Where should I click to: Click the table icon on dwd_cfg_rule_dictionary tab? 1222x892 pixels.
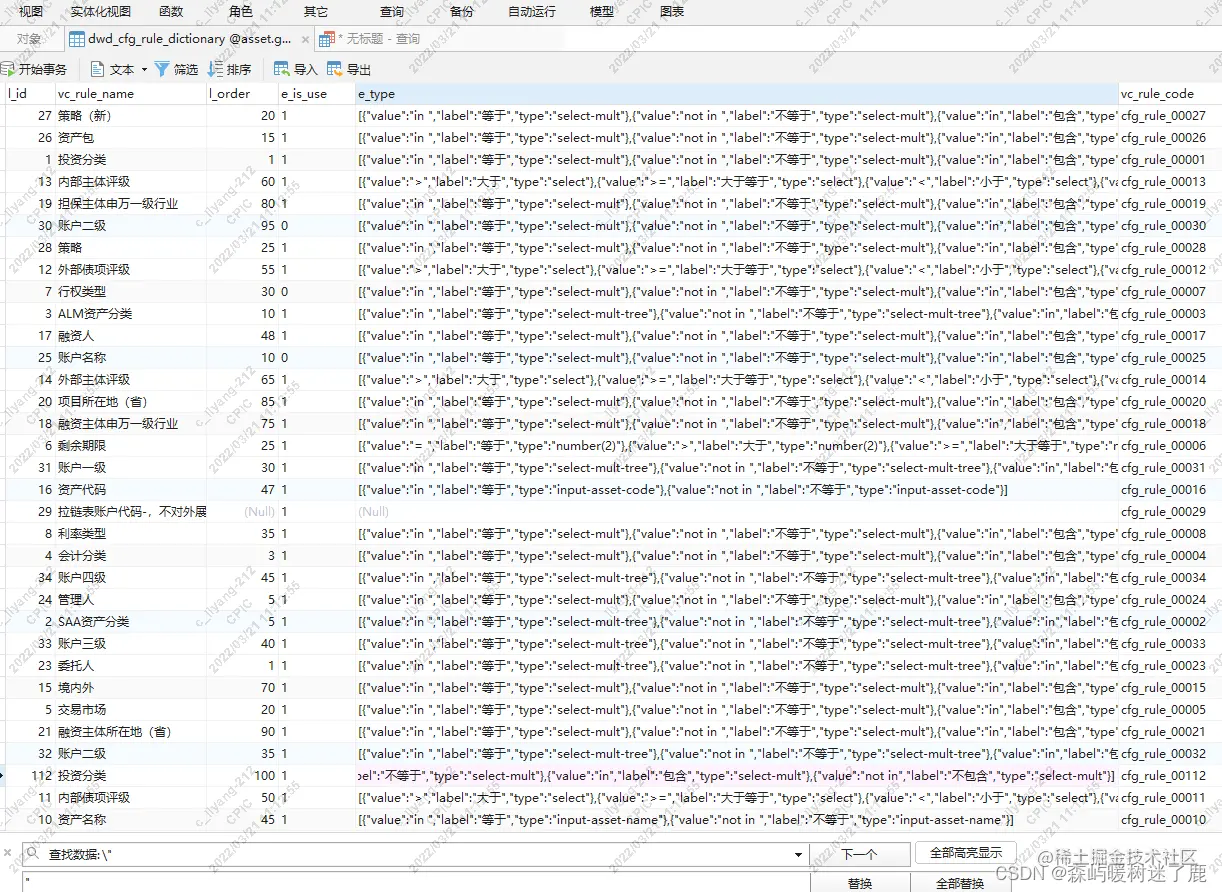pos(76,39)
